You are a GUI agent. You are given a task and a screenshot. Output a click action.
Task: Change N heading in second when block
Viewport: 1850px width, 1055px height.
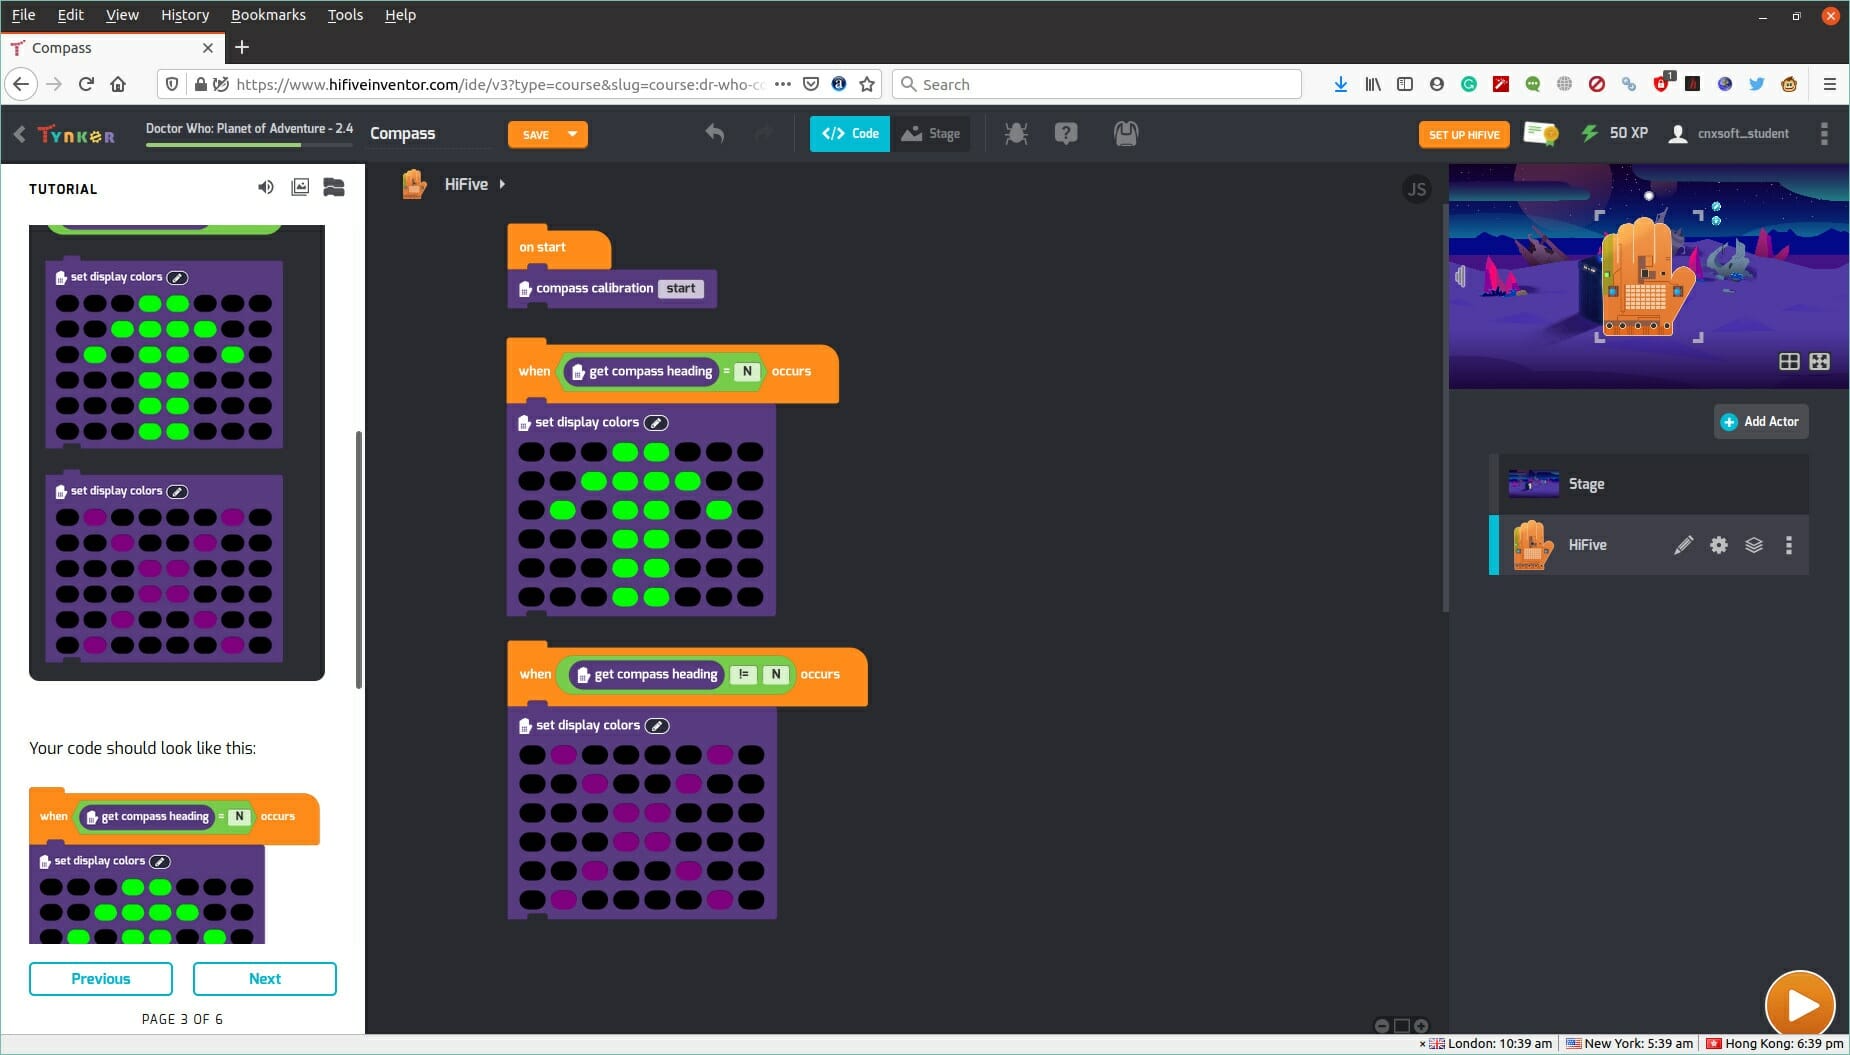point(776,674)
